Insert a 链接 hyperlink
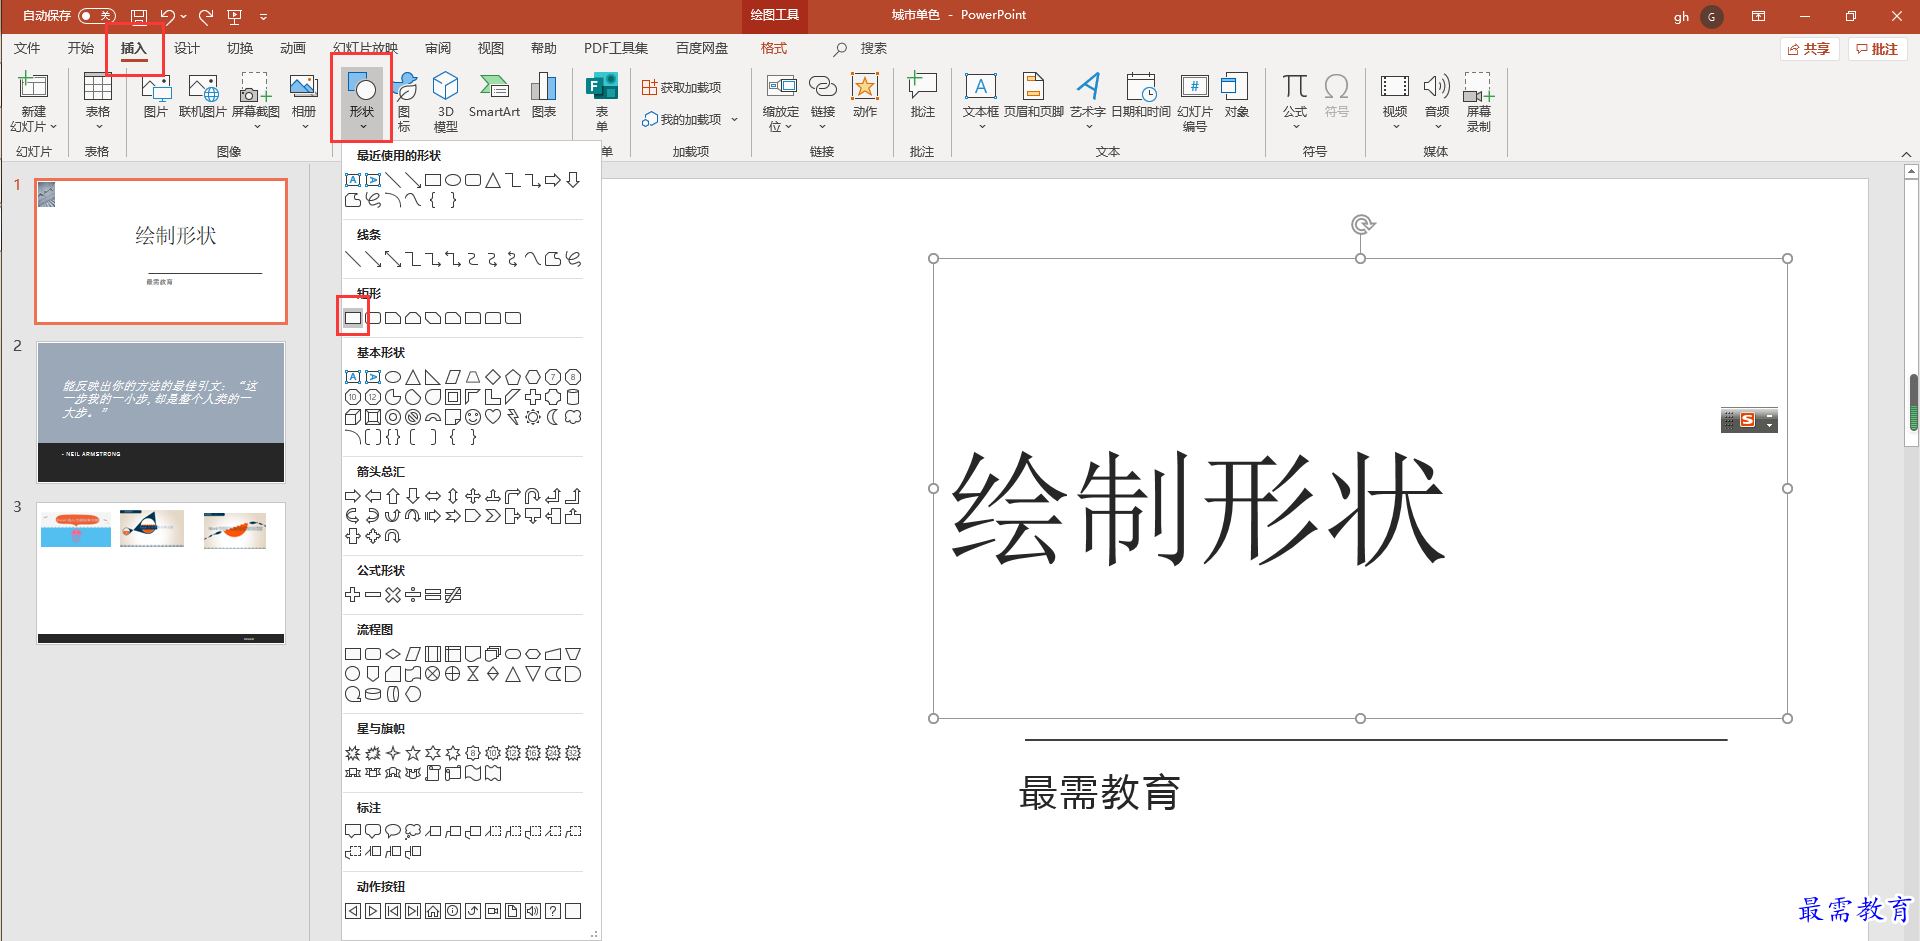Screen dimensions: 1920x941 click(823, 102)
